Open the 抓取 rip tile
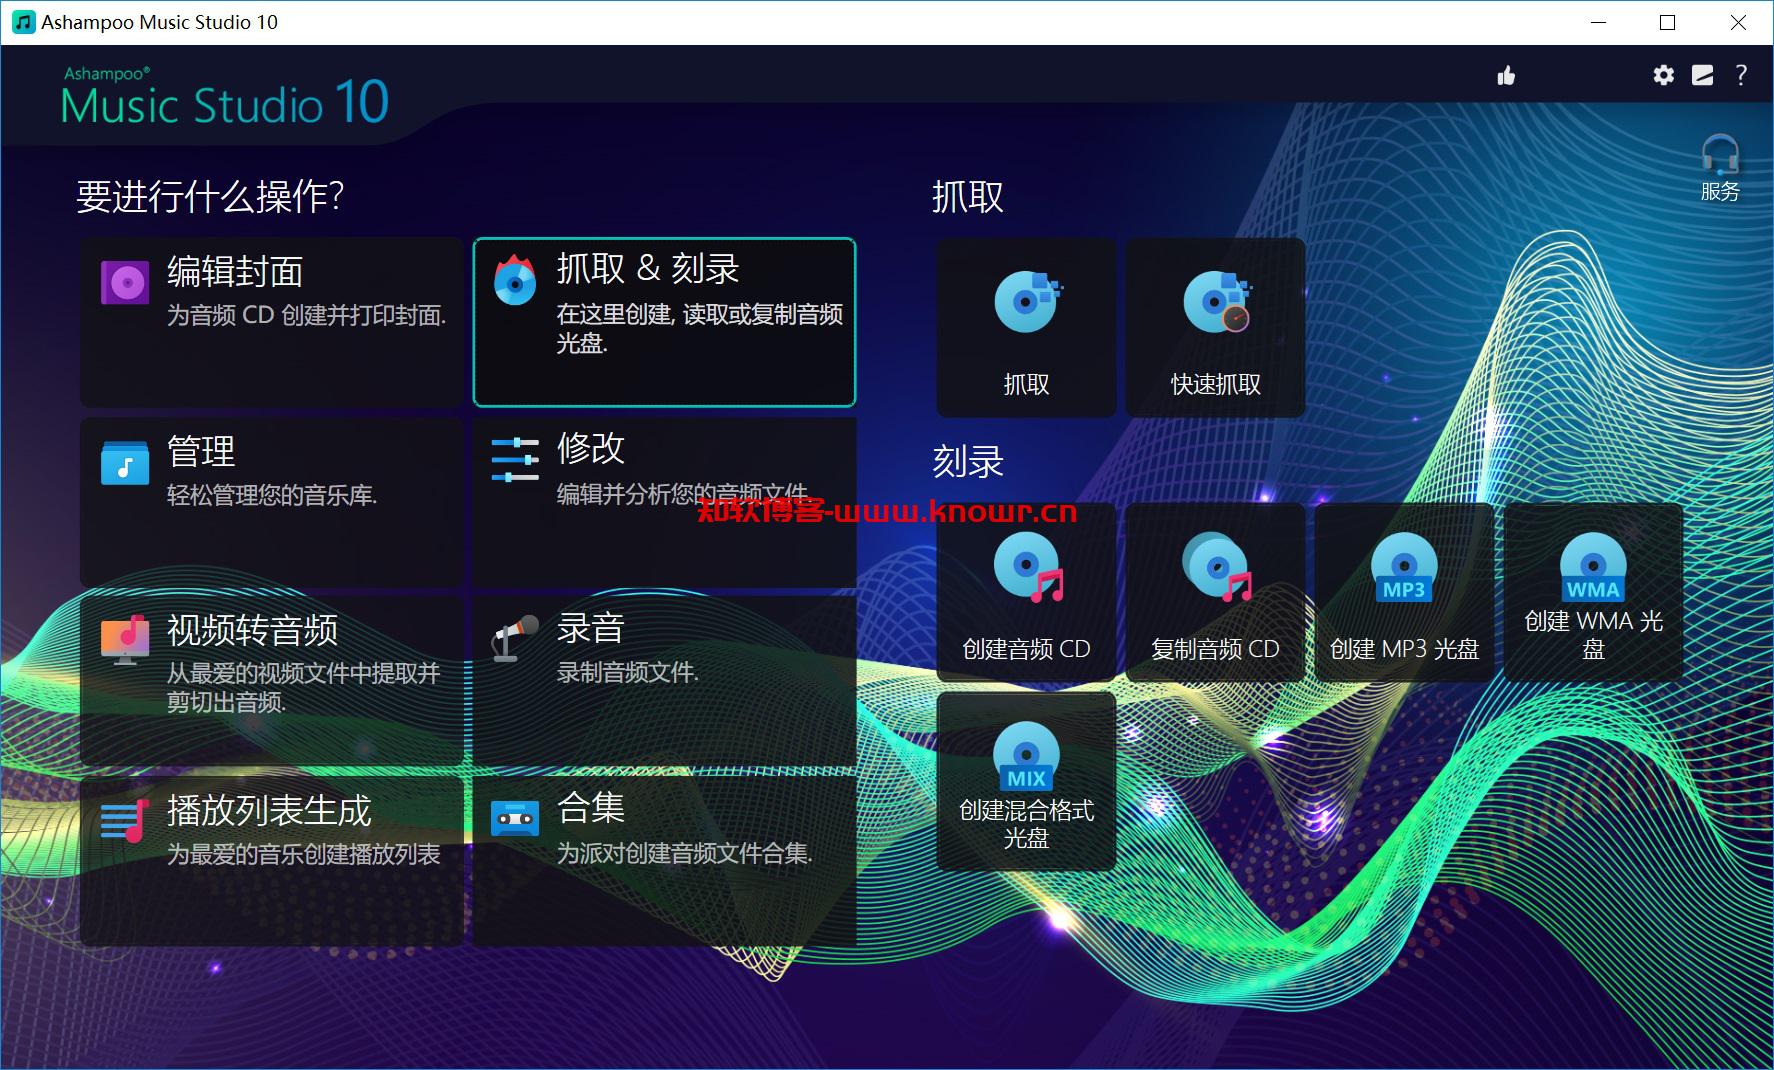The height and width of the screenshot is (1070, 1774). pos(1026,327)
